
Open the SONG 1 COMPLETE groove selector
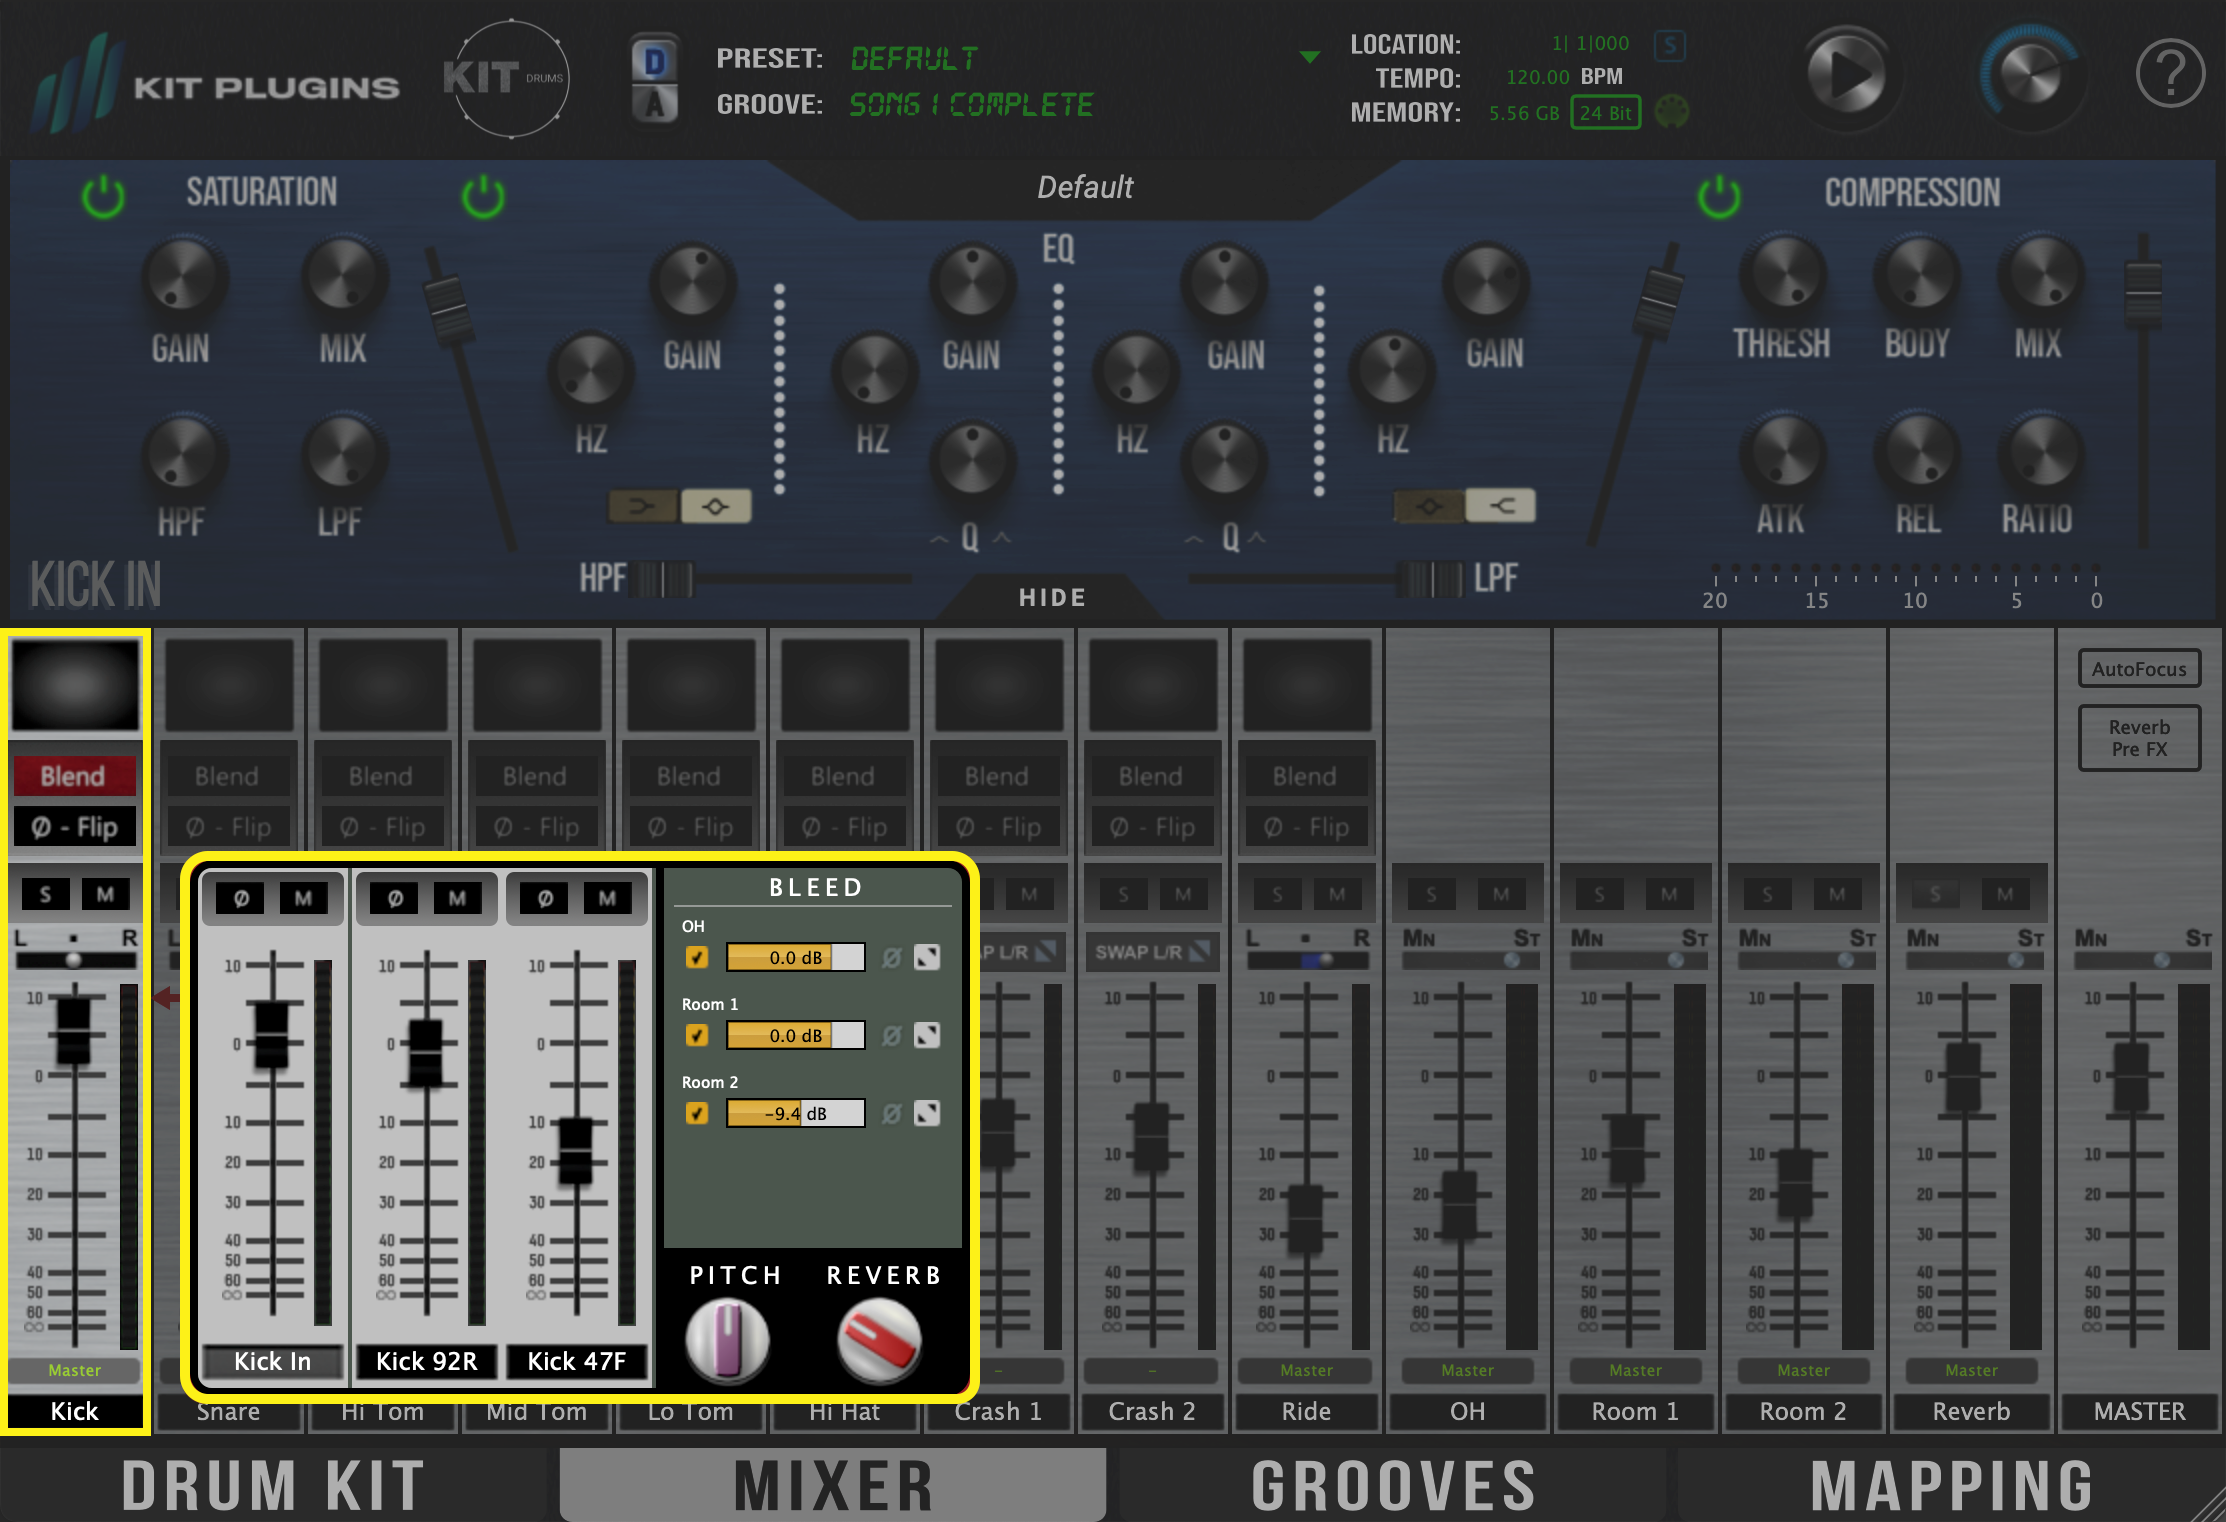[970, 105]
